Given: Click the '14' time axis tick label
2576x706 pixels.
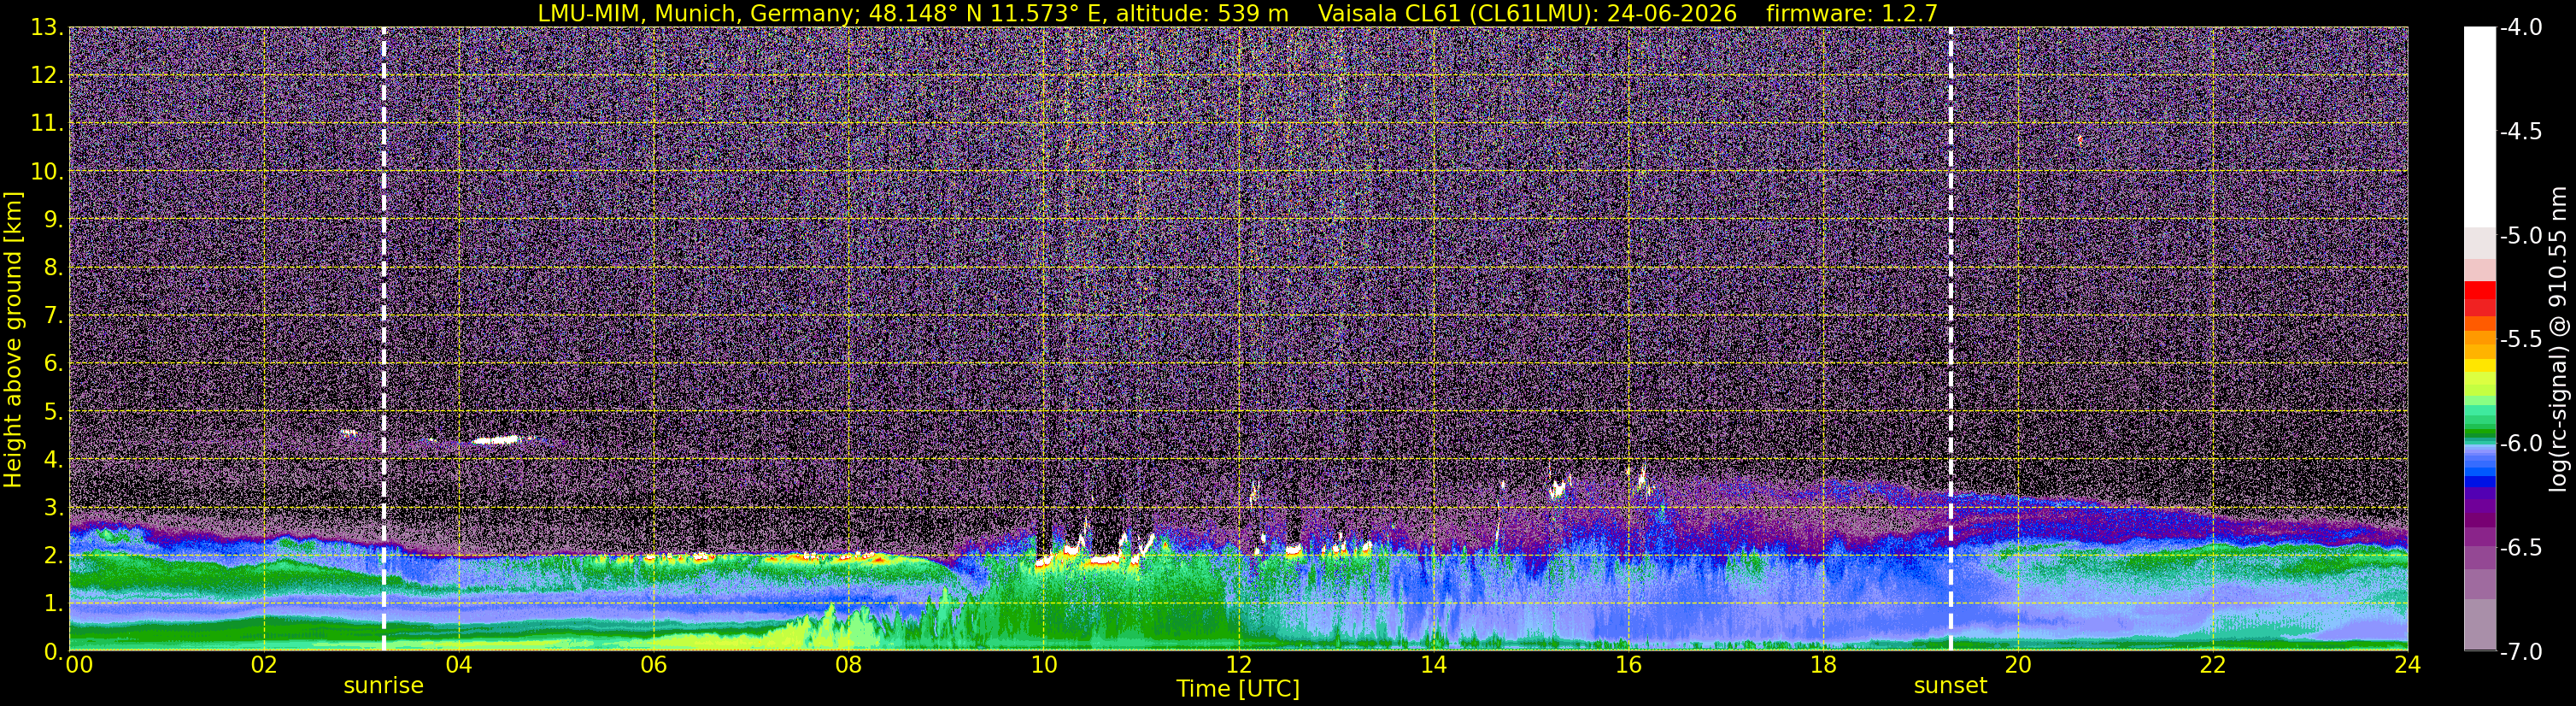Looking at the screenshot, I should [x=1434, y=665].
